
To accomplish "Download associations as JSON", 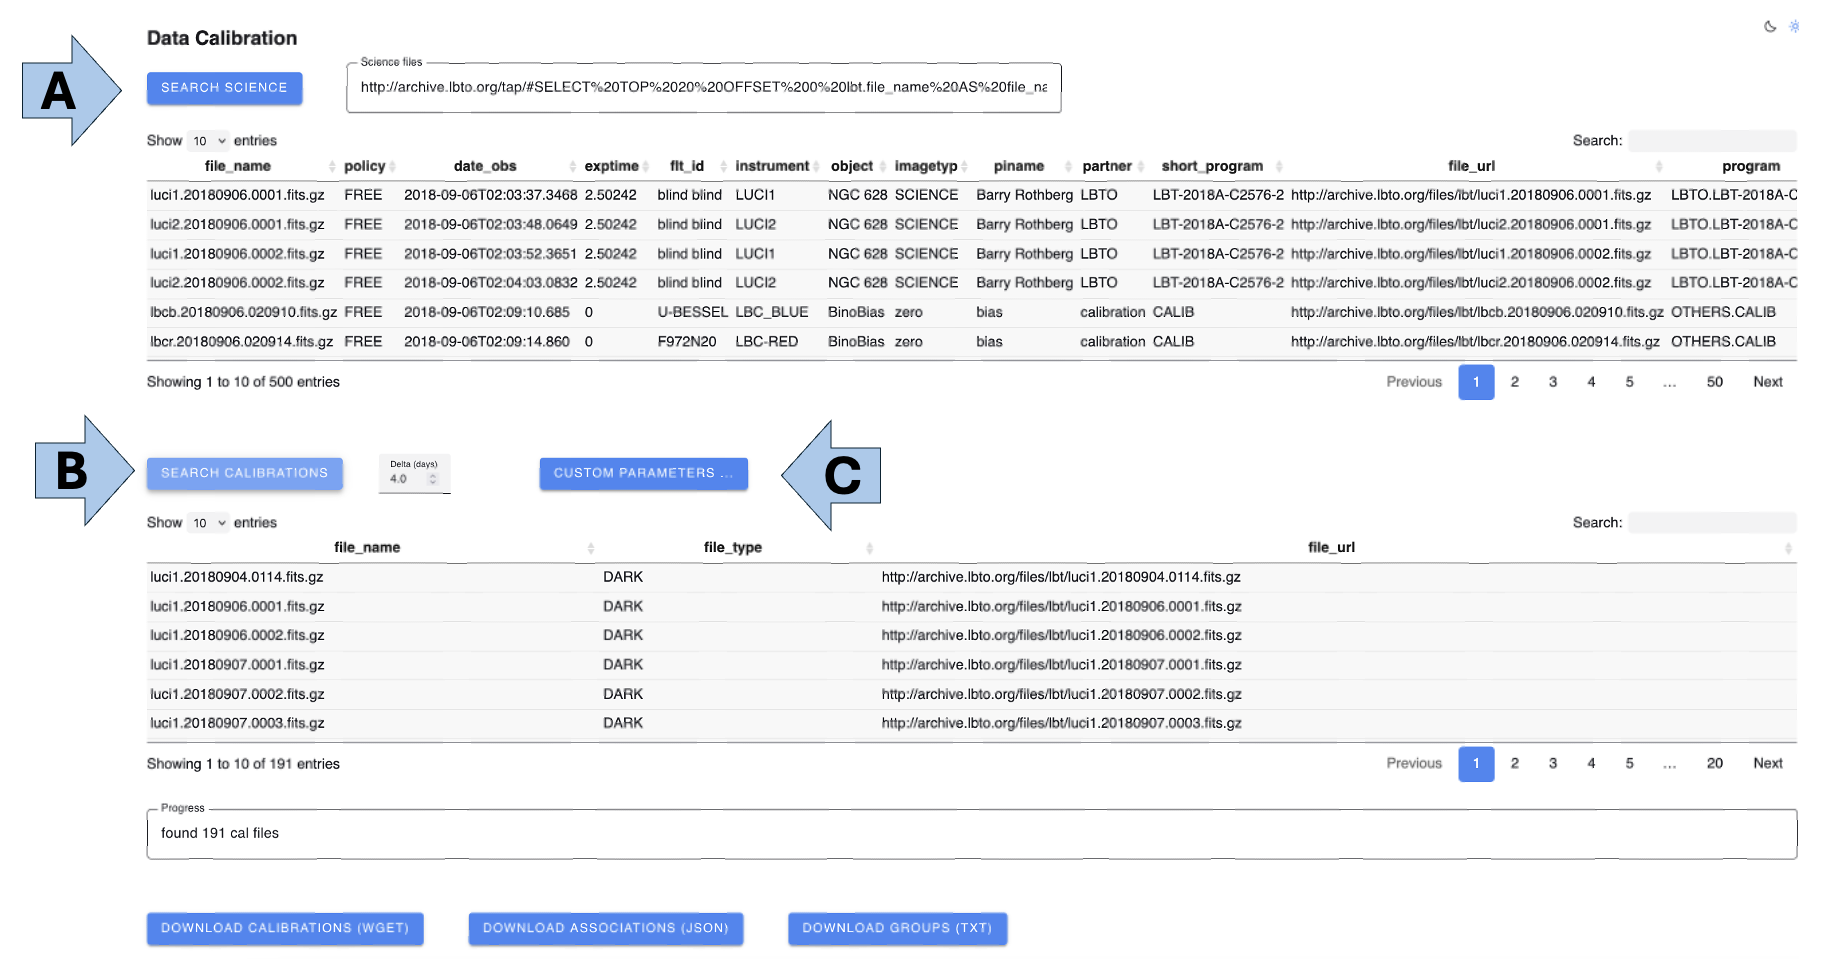I will tap(605, 928).
